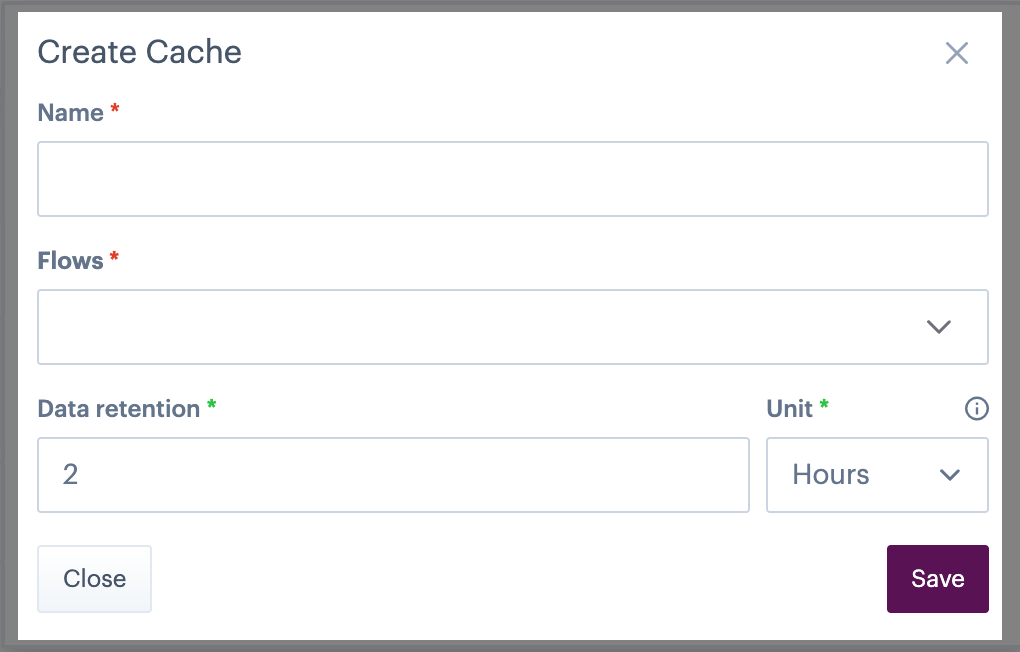The width and height of the screenshot is (1020, 652).
Task: Click the red asterisk next to Flows
Action: click(x=114, y=258)
